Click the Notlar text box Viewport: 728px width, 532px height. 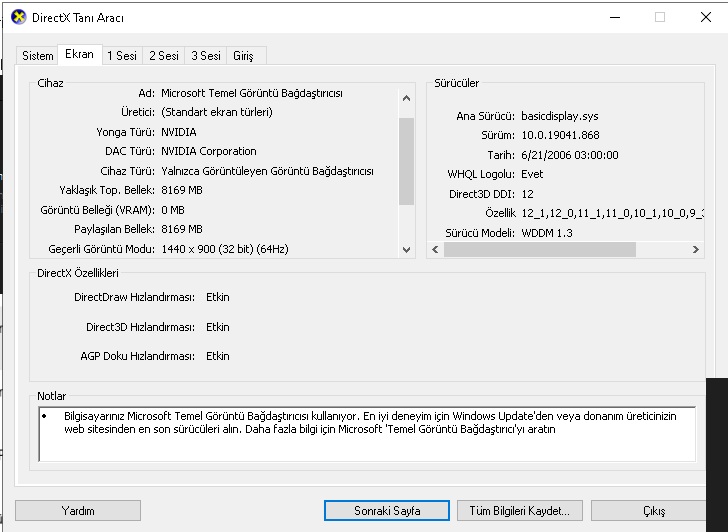pos(367,434)
